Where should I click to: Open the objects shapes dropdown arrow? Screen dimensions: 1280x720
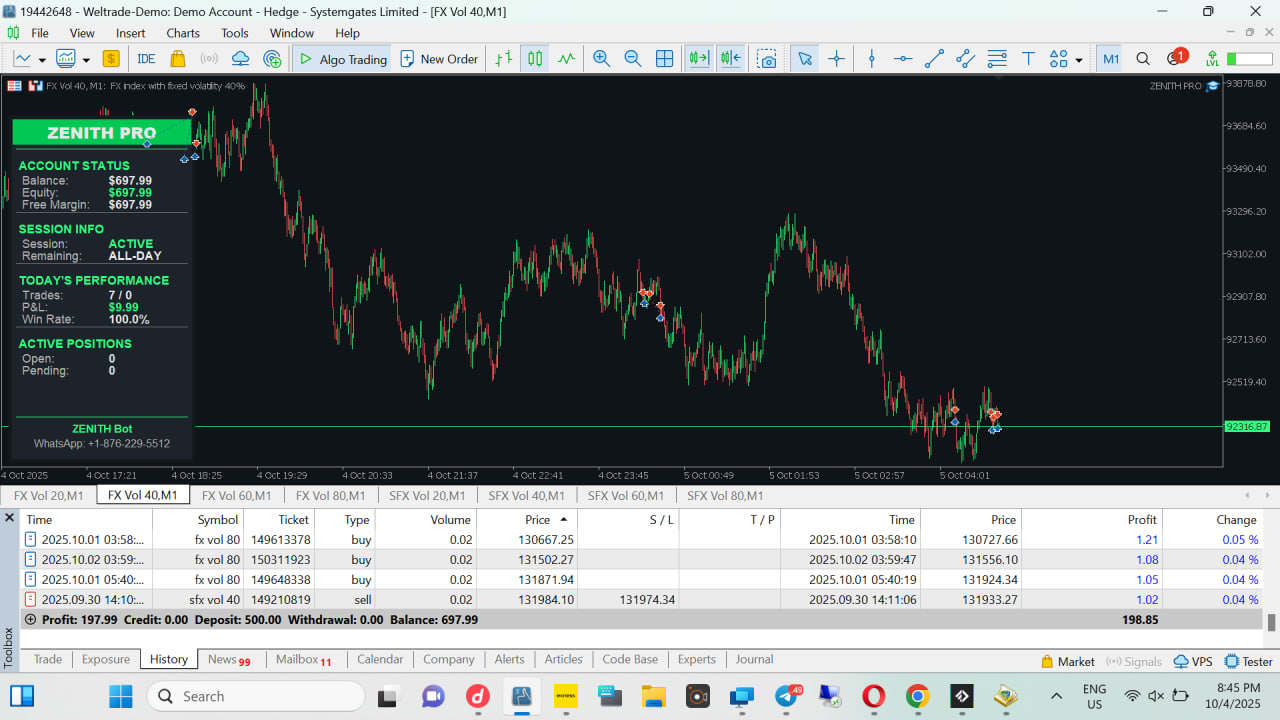(x=1079, y=60)
